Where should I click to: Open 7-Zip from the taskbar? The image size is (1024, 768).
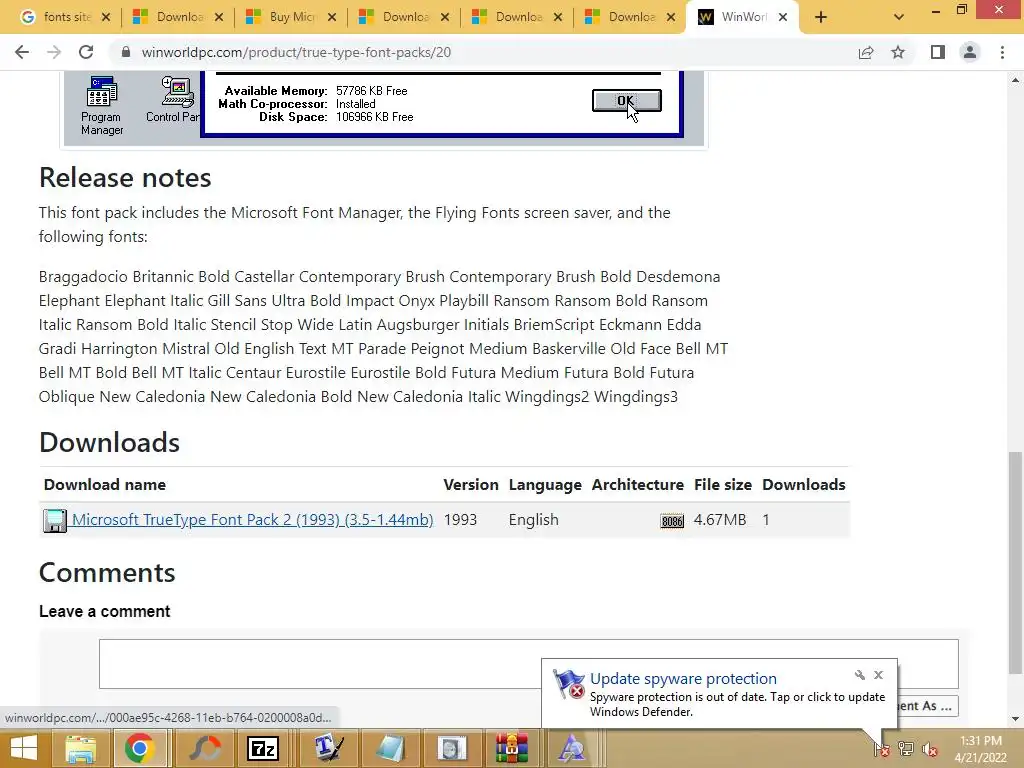(263, 748)
